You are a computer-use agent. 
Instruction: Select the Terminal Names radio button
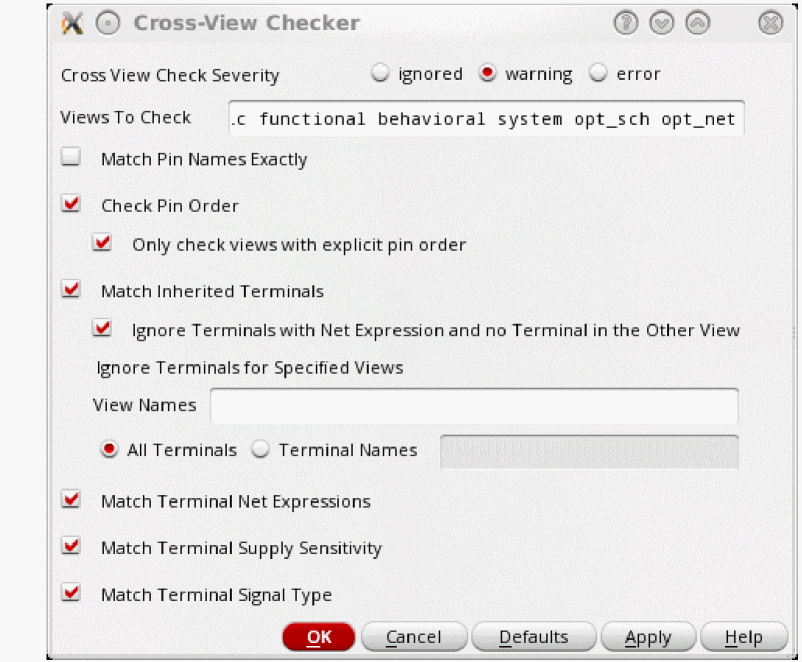(x=260, y=449)
